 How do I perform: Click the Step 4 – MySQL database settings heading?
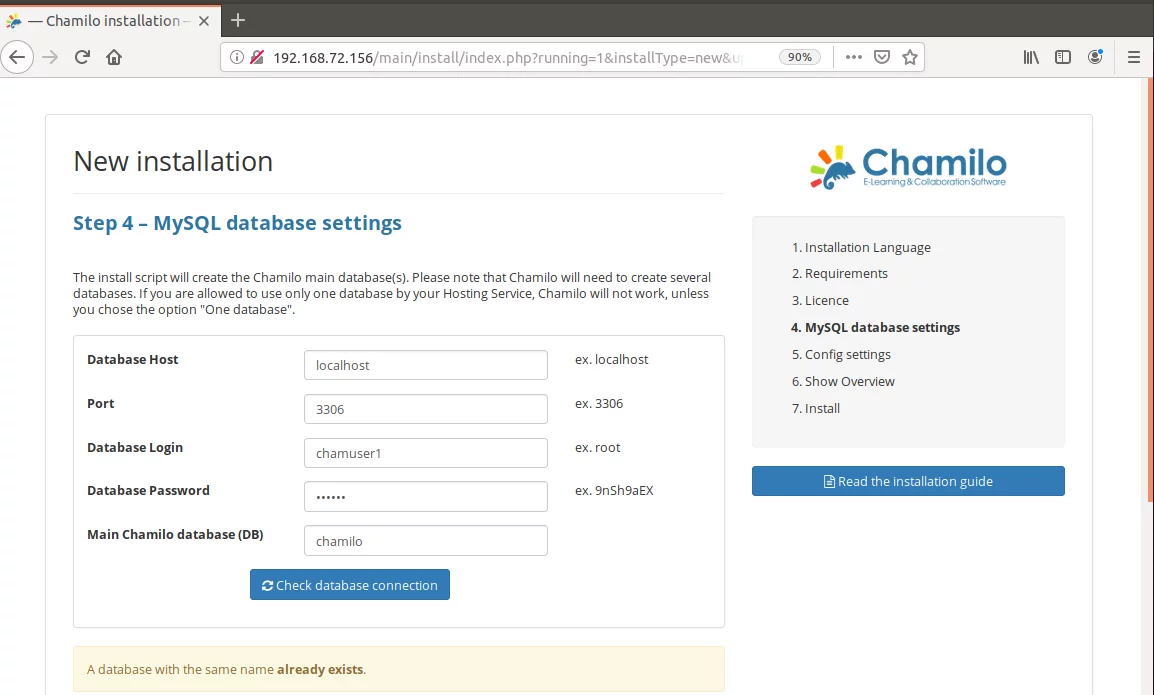(237, 222)
